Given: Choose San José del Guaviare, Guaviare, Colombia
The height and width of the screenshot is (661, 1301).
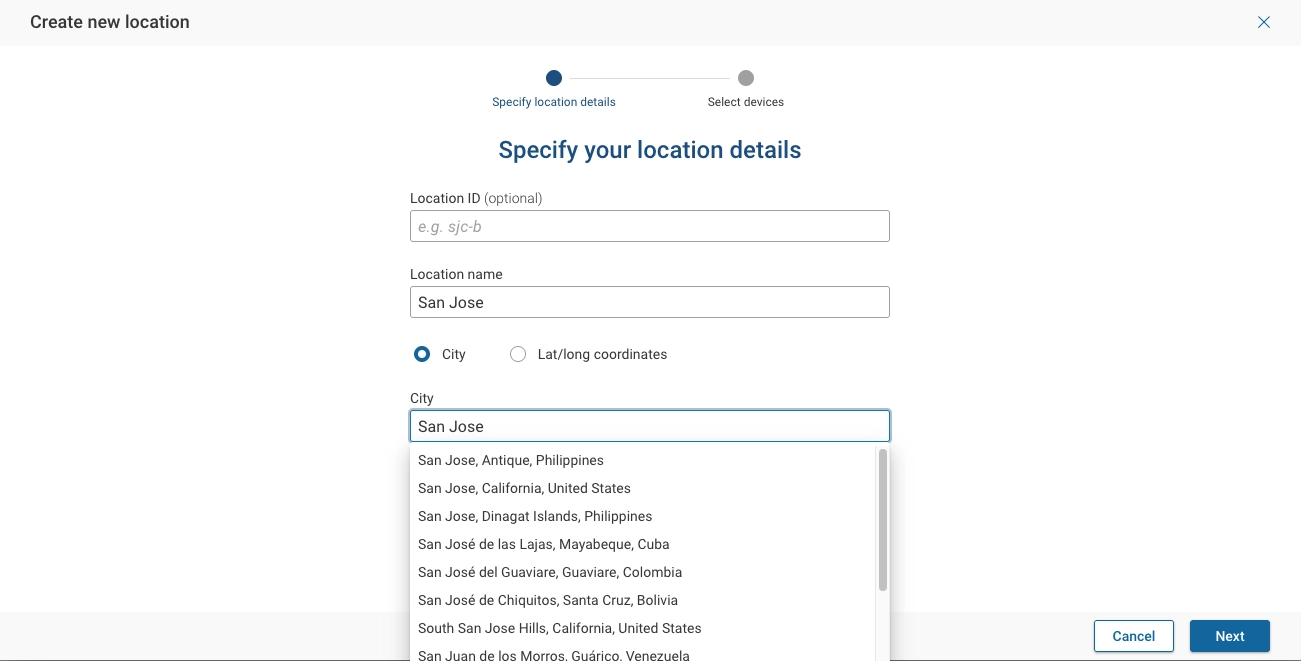Looking at the screenshot, I should (x=550, y=572).
